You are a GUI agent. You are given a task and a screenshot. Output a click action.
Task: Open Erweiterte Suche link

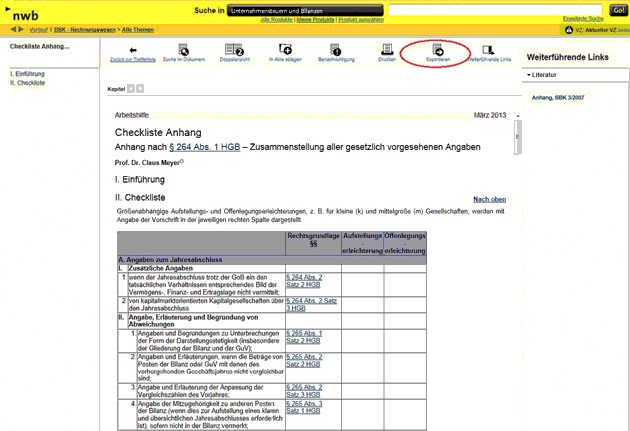click(x=585, y=20)
